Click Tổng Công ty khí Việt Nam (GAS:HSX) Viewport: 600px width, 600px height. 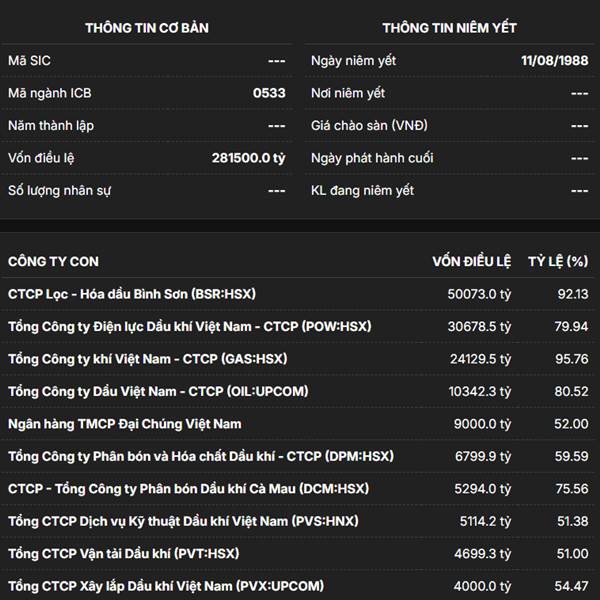coord(147,359)
